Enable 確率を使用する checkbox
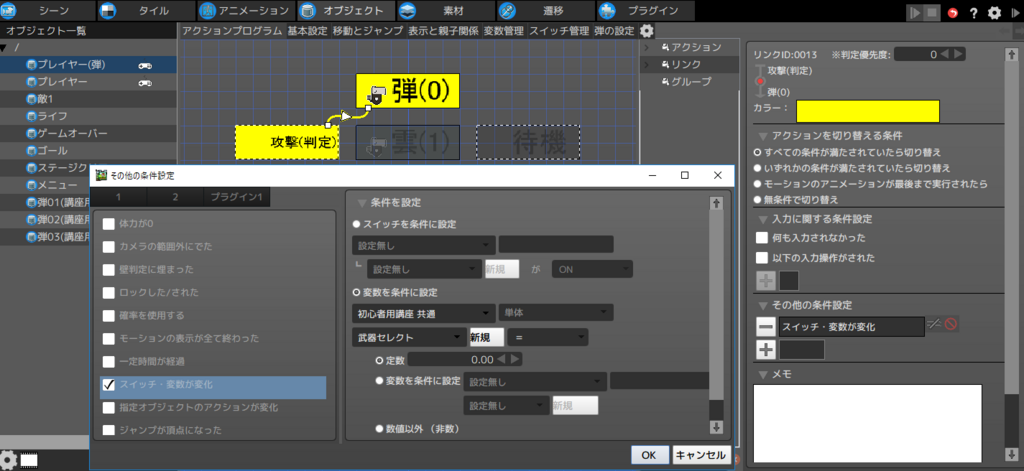This screenshot has width=1024, height=471. 109,316
